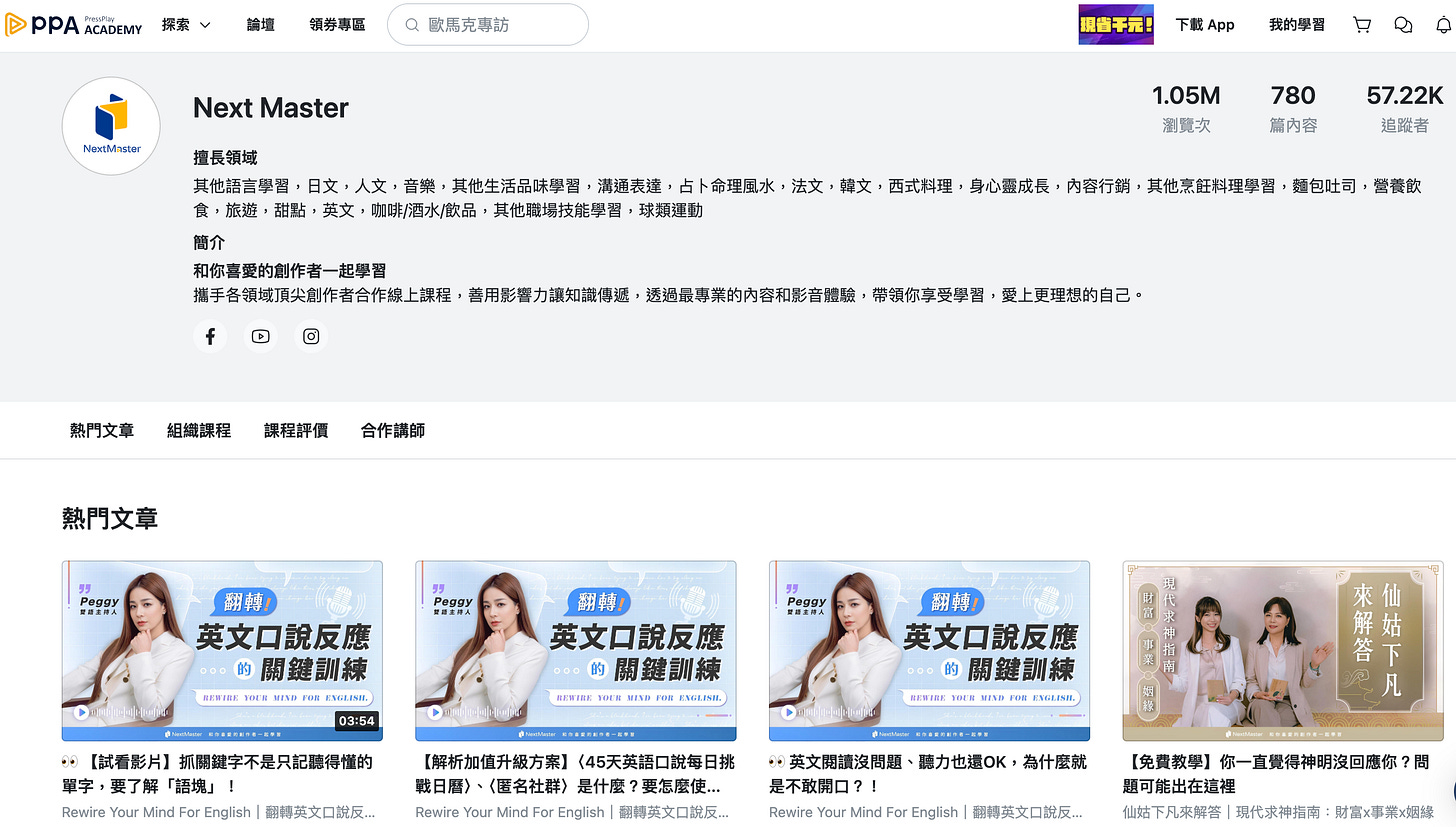This screenshot has width=1456, height=827.
Task: Click the 1.05M 瀏覽次 stat
Action: [1186, 109]
